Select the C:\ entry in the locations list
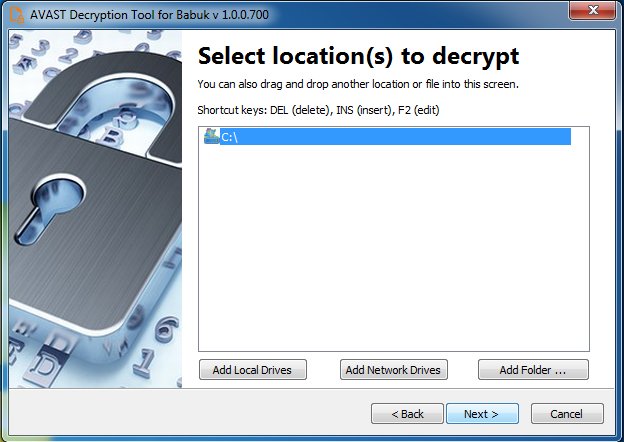The width and height of the screenshot is (624, 442). 387,136
